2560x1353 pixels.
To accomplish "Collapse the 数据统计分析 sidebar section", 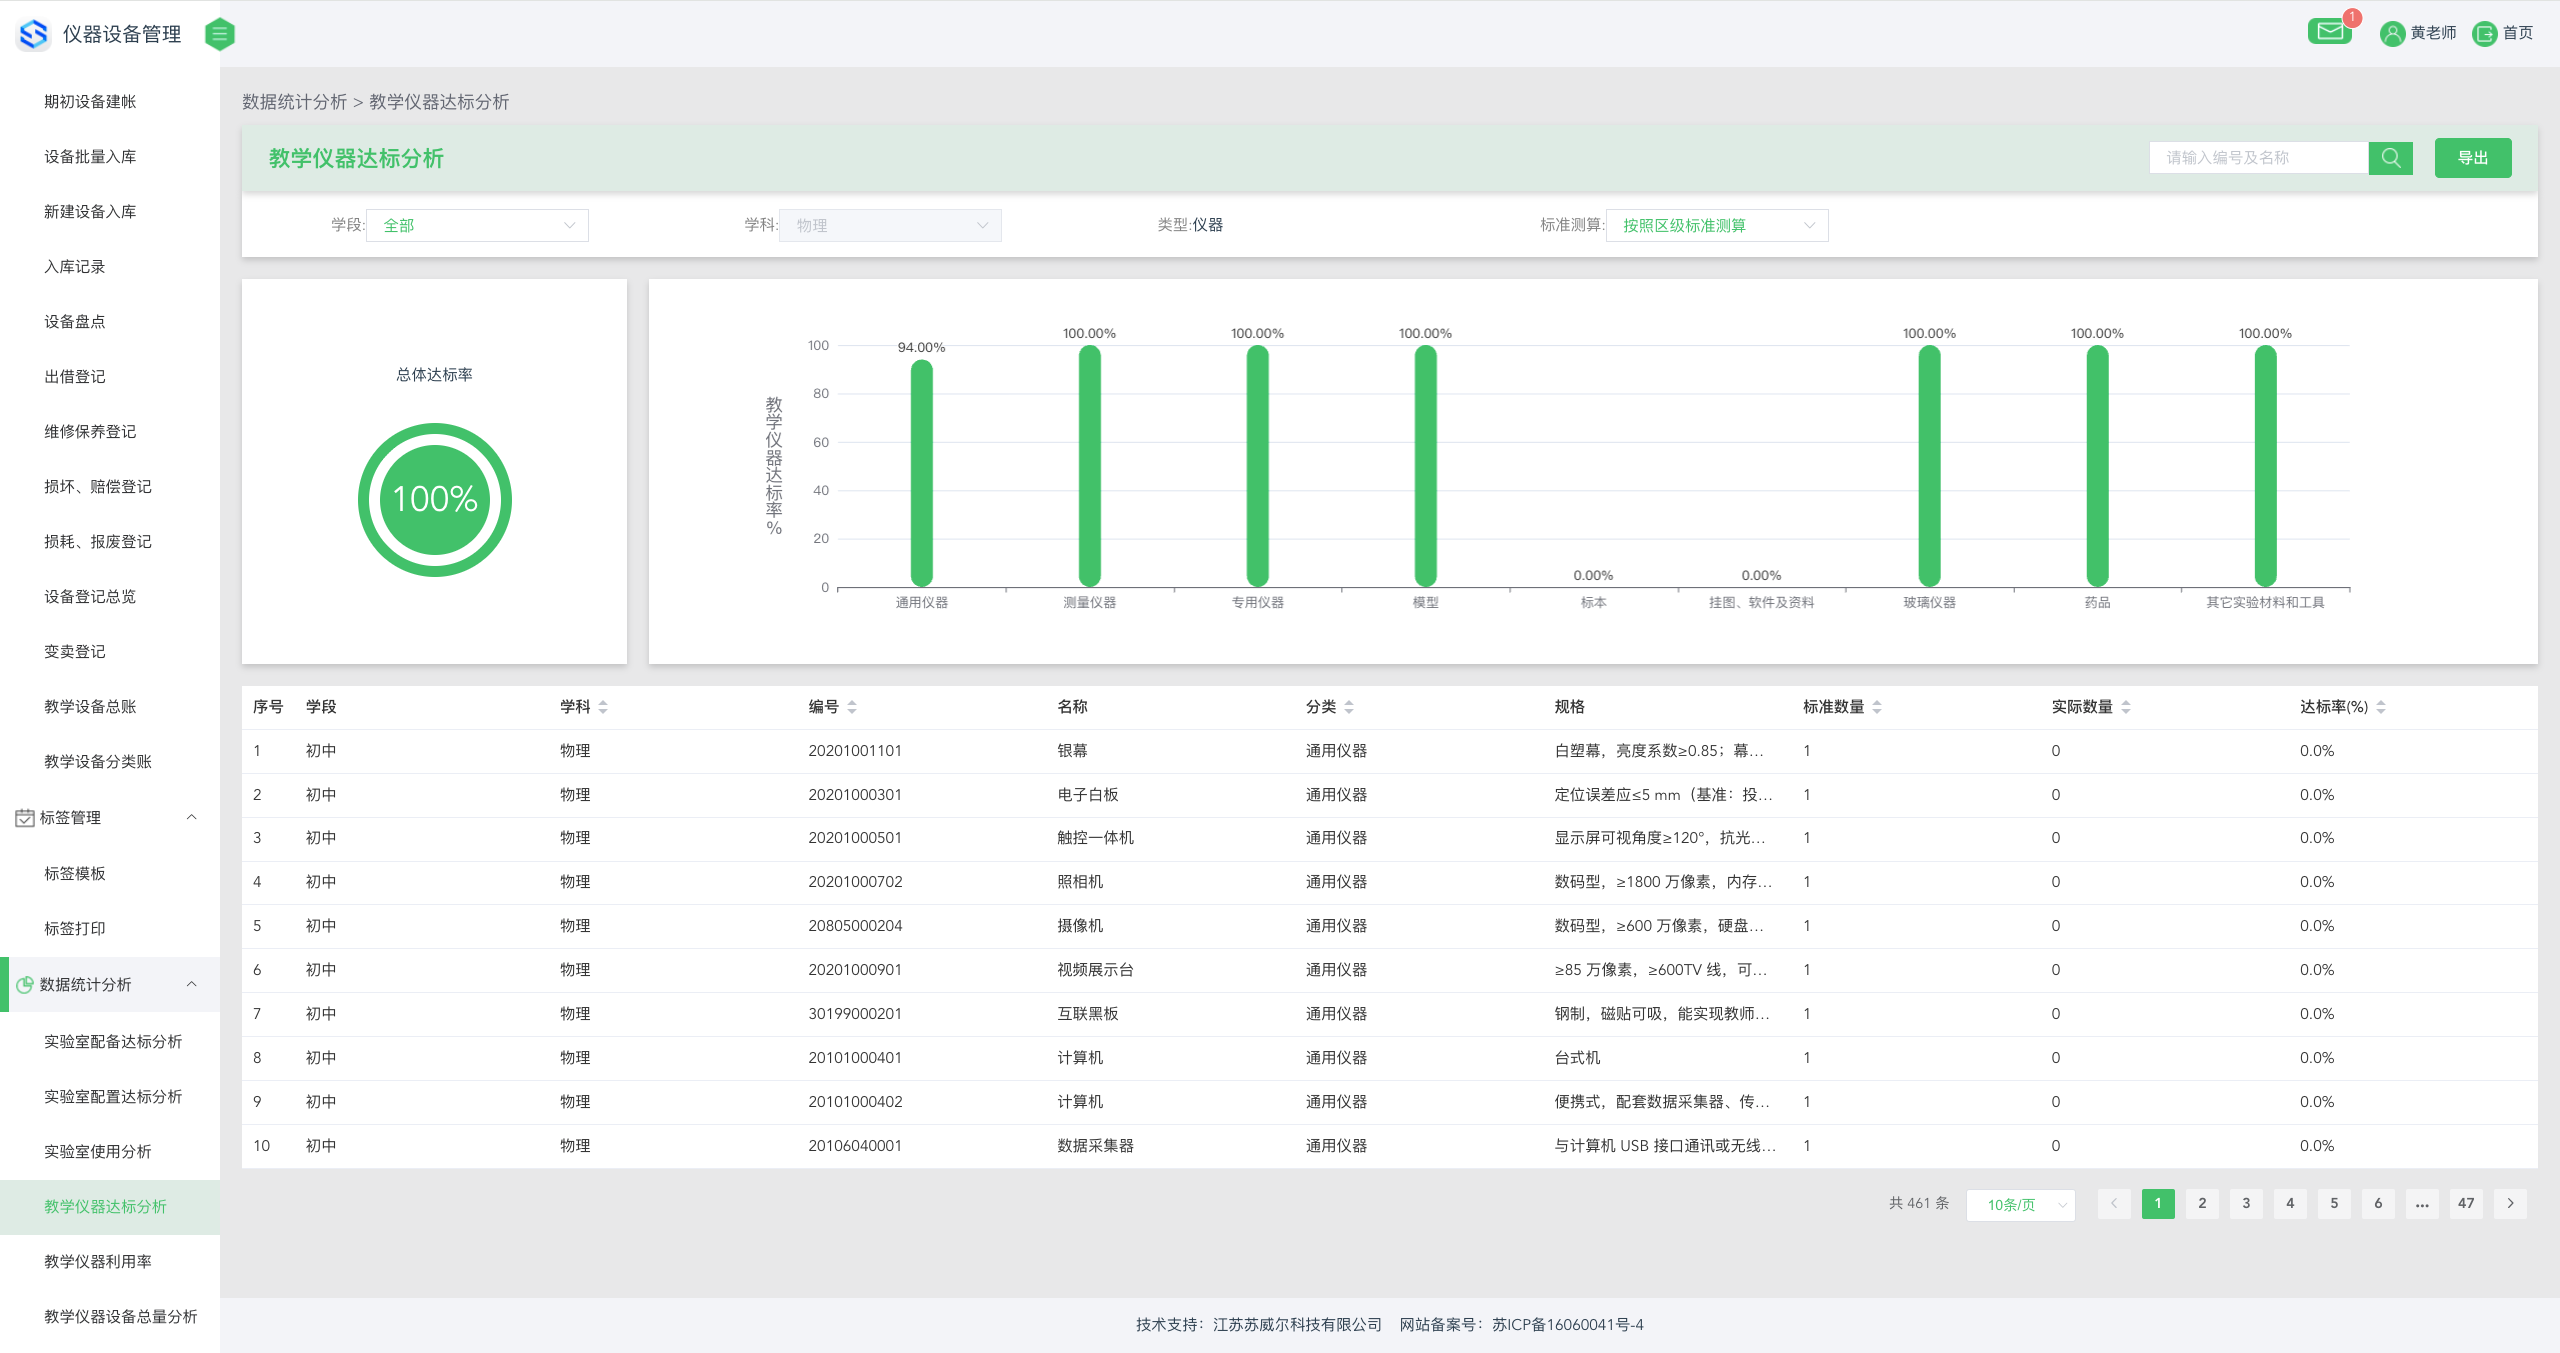I will tap(191, 984).
